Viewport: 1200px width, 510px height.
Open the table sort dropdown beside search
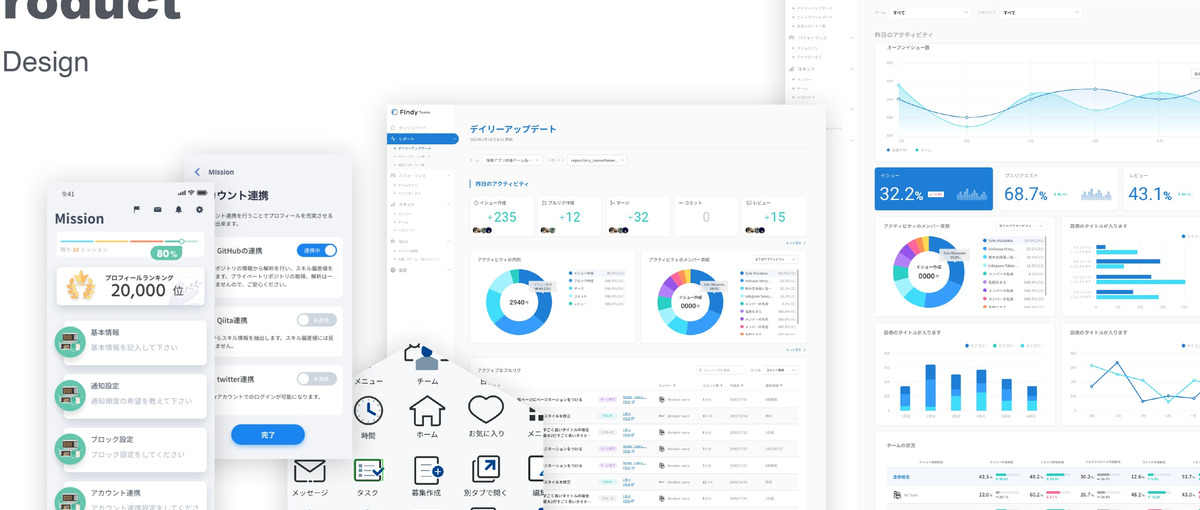tap(781, 370)
